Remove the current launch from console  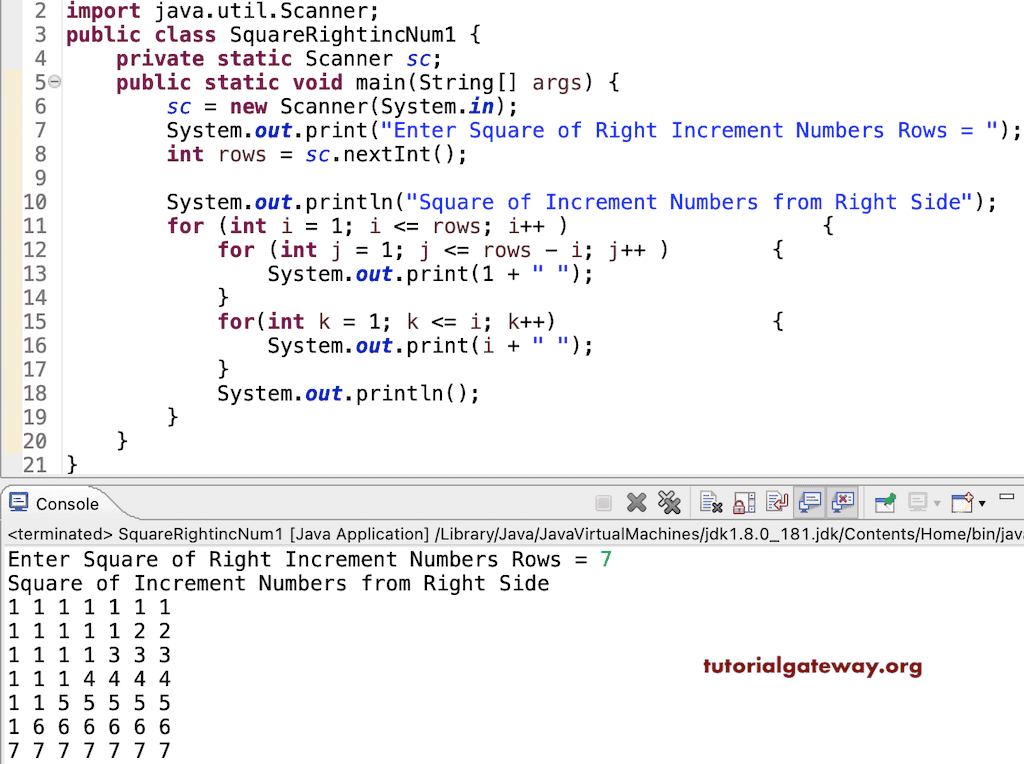pos(637,502)
